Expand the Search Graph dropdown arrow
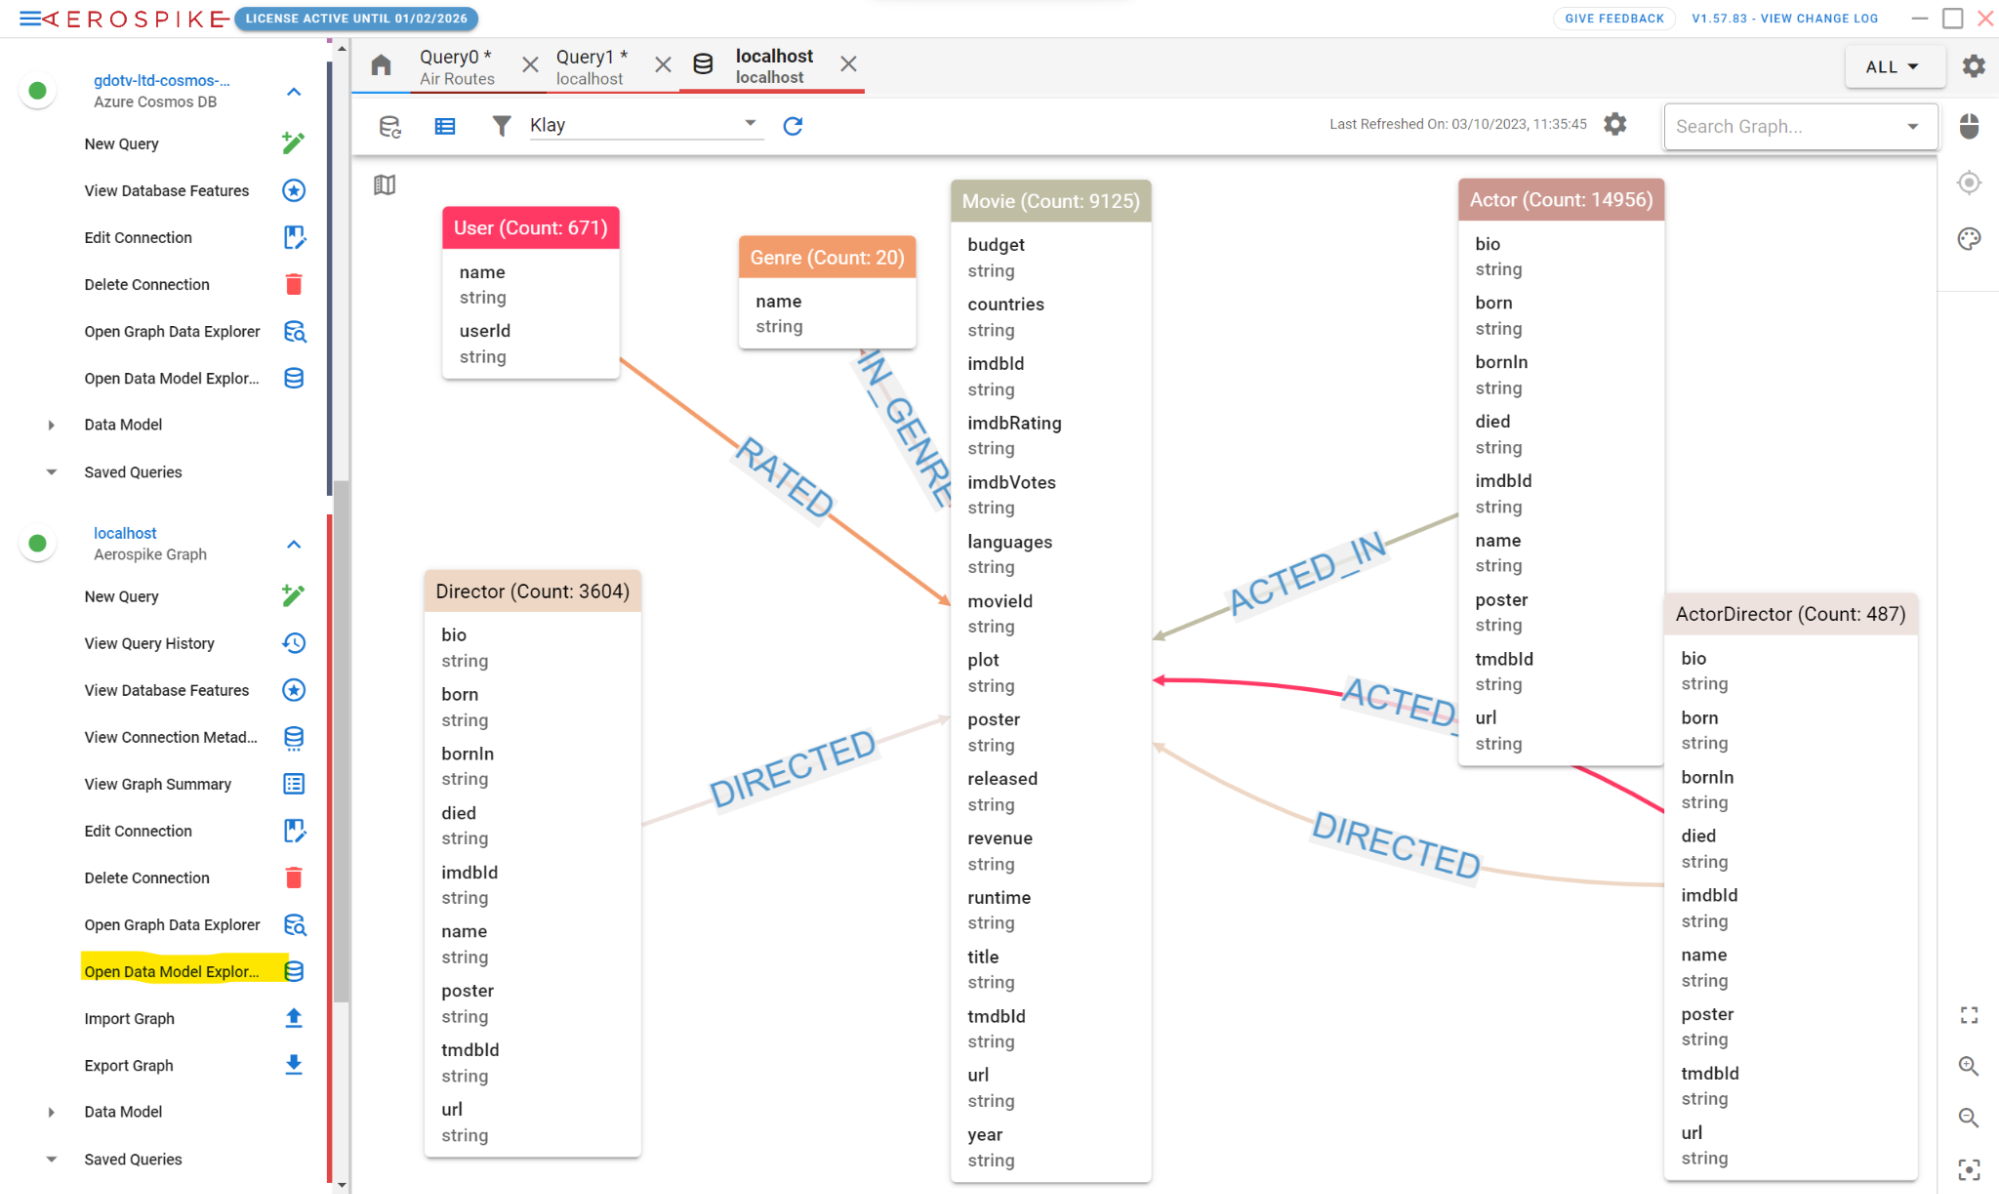Screen dimensions: 1999x1194 point(1912,127)
